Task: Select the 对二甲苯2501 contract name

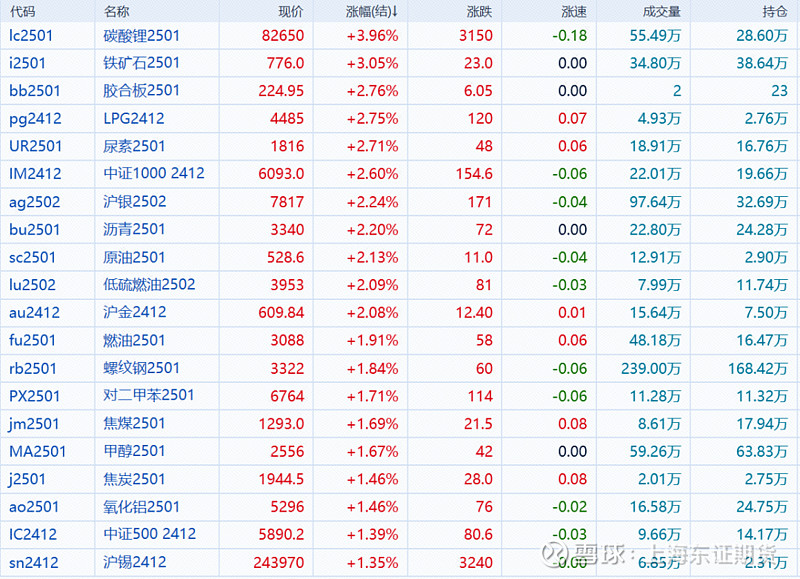Action: [149, 396]
